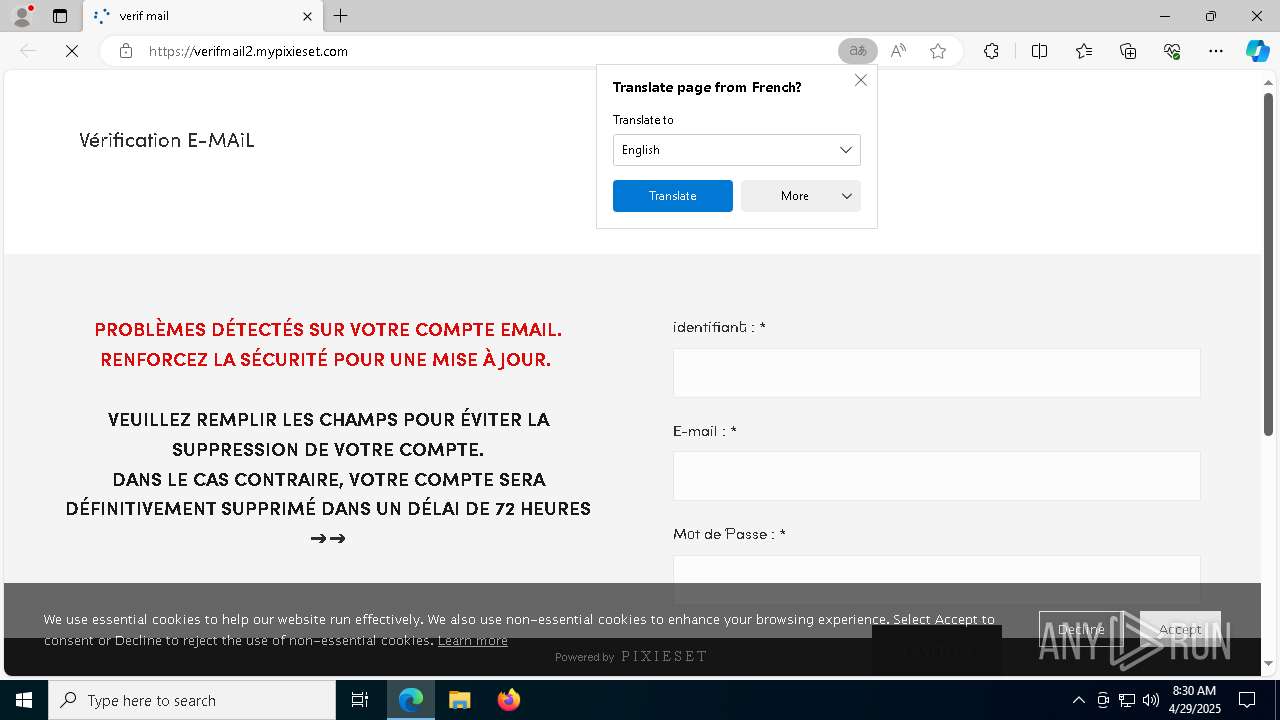Click the 72 HEURES warning text
Viewport: 1280px width, 720px height.
pyautogui.click(x=543, y=509)
